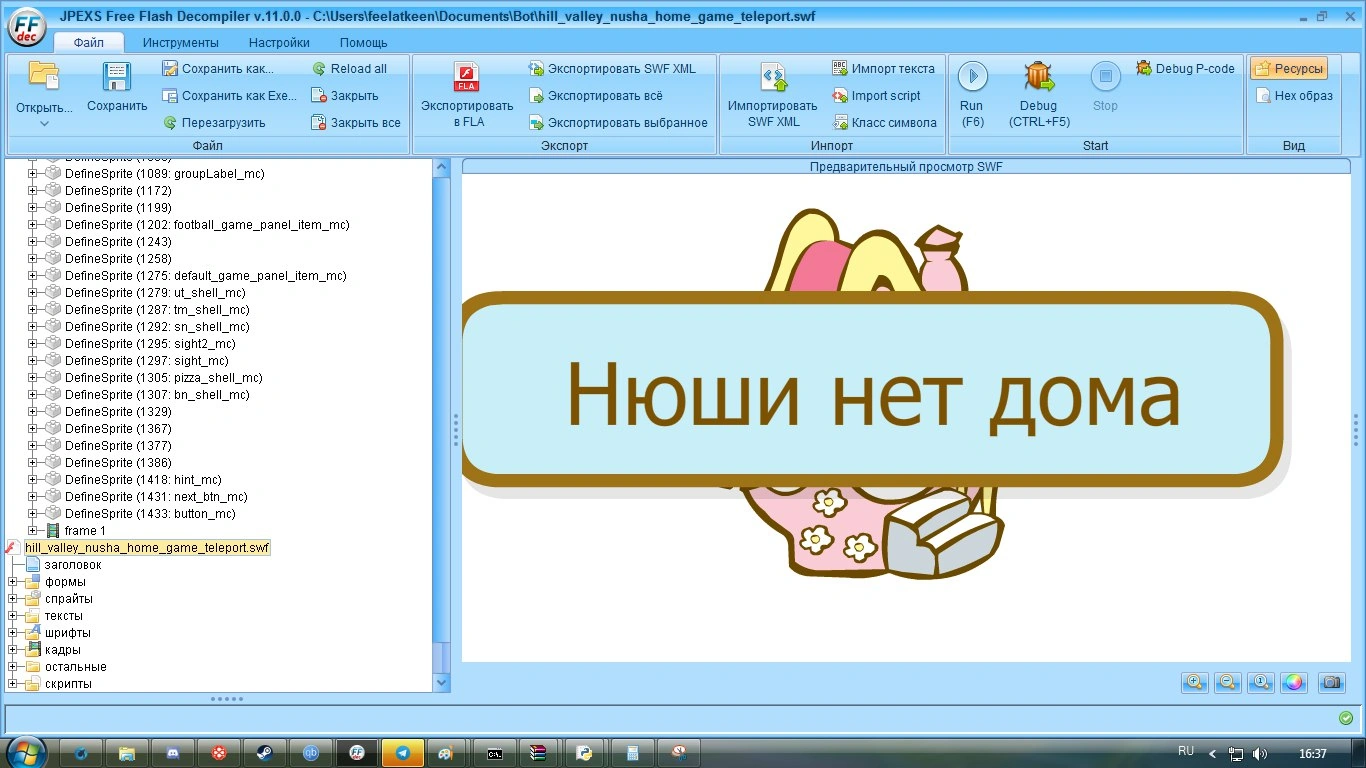Switch to the Hex образ view
This screenshot has height=768, width=1366.
[x=1294, y=96]
